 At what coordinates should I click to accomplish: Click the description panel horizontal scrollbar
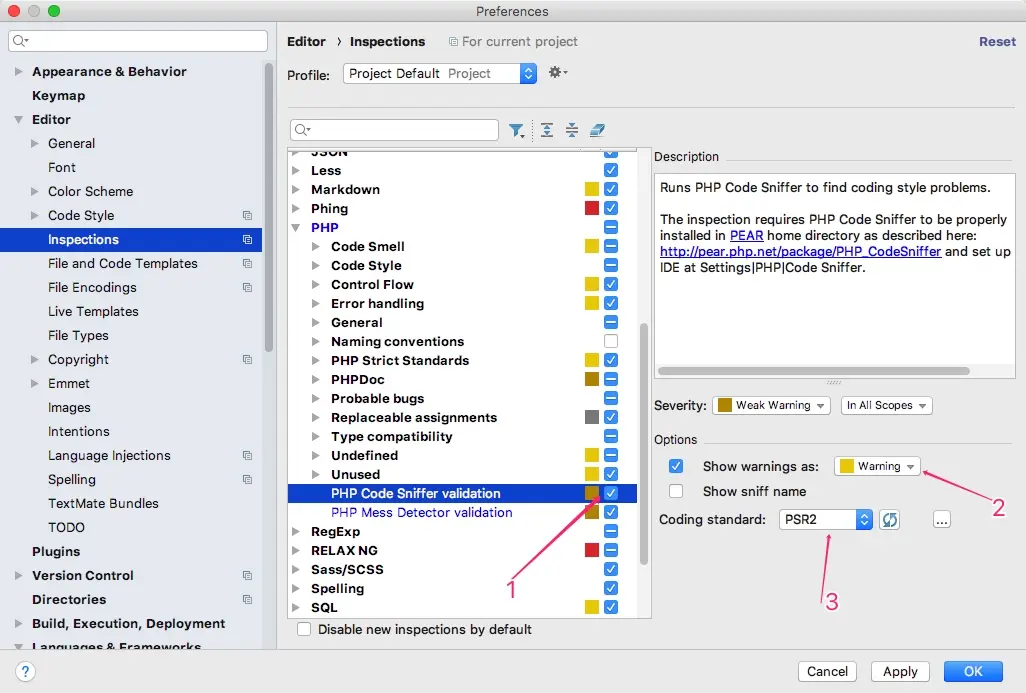click(x=813, y=371)
